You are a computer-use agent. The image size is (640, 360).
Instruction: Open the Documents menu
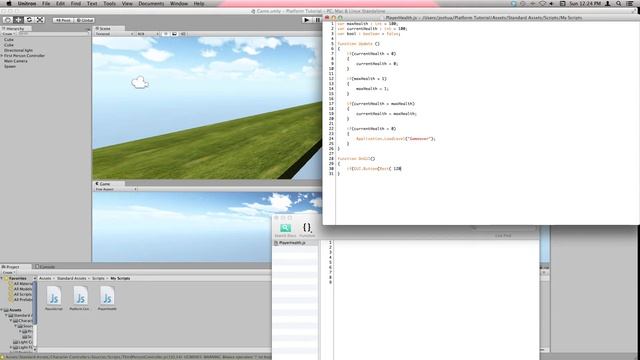click(x=151, y=3)
